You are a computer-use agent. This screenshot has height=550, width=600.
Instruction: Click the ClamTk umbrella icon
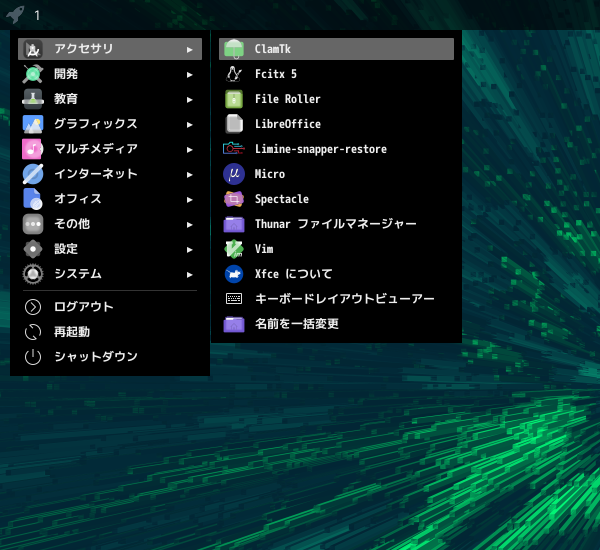click(234, 49)
